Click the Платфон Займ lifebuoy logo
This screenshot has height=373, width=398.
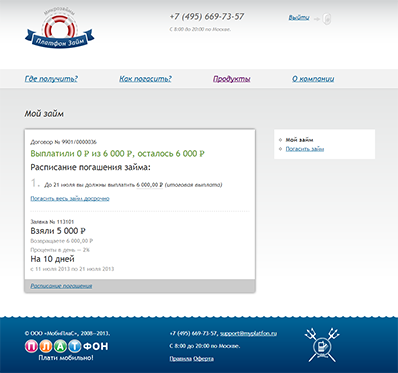pos(60,29)
